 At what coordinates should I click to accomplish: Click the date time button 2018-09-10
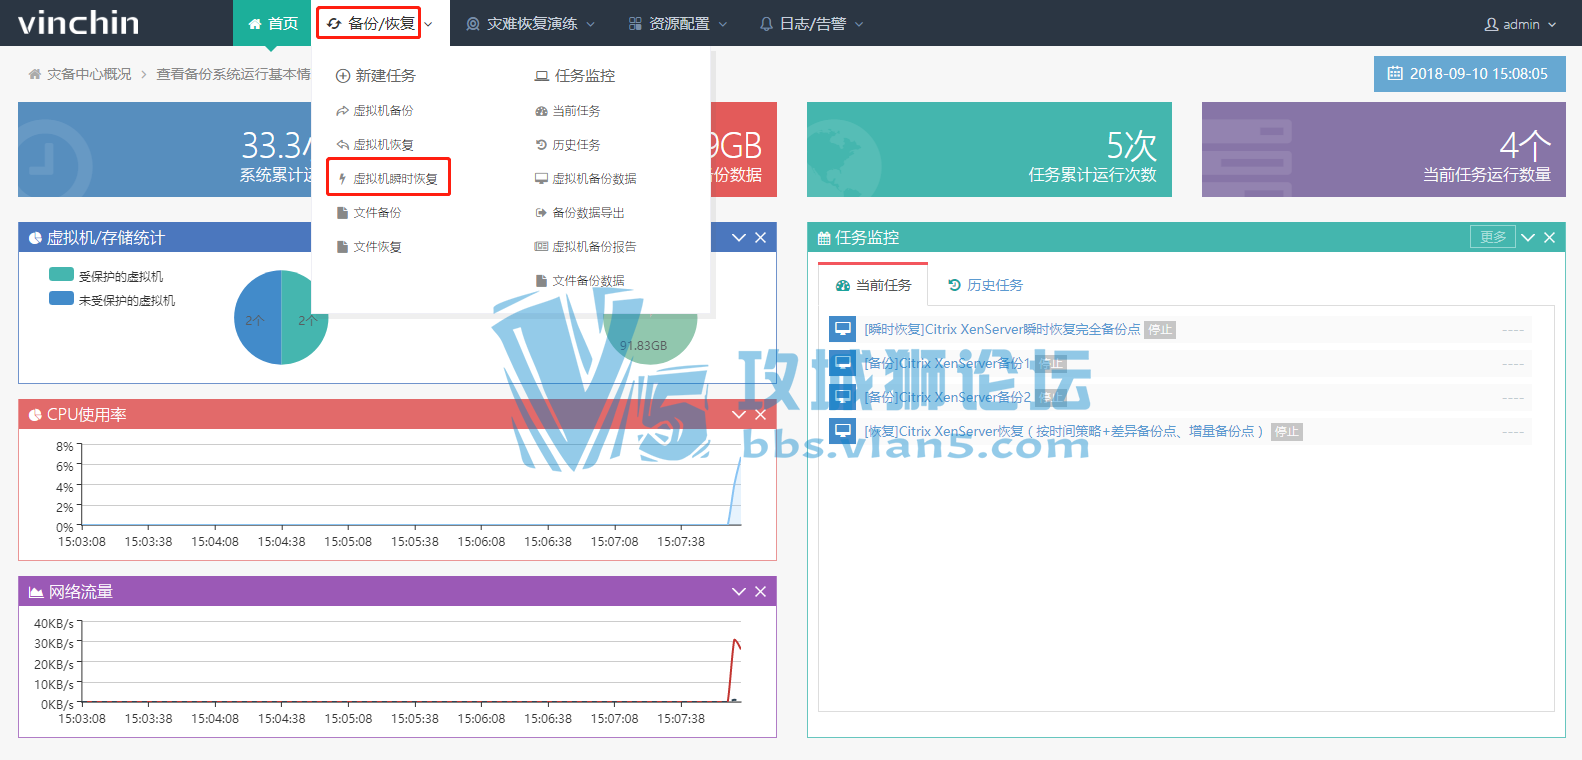(1469, 74)
